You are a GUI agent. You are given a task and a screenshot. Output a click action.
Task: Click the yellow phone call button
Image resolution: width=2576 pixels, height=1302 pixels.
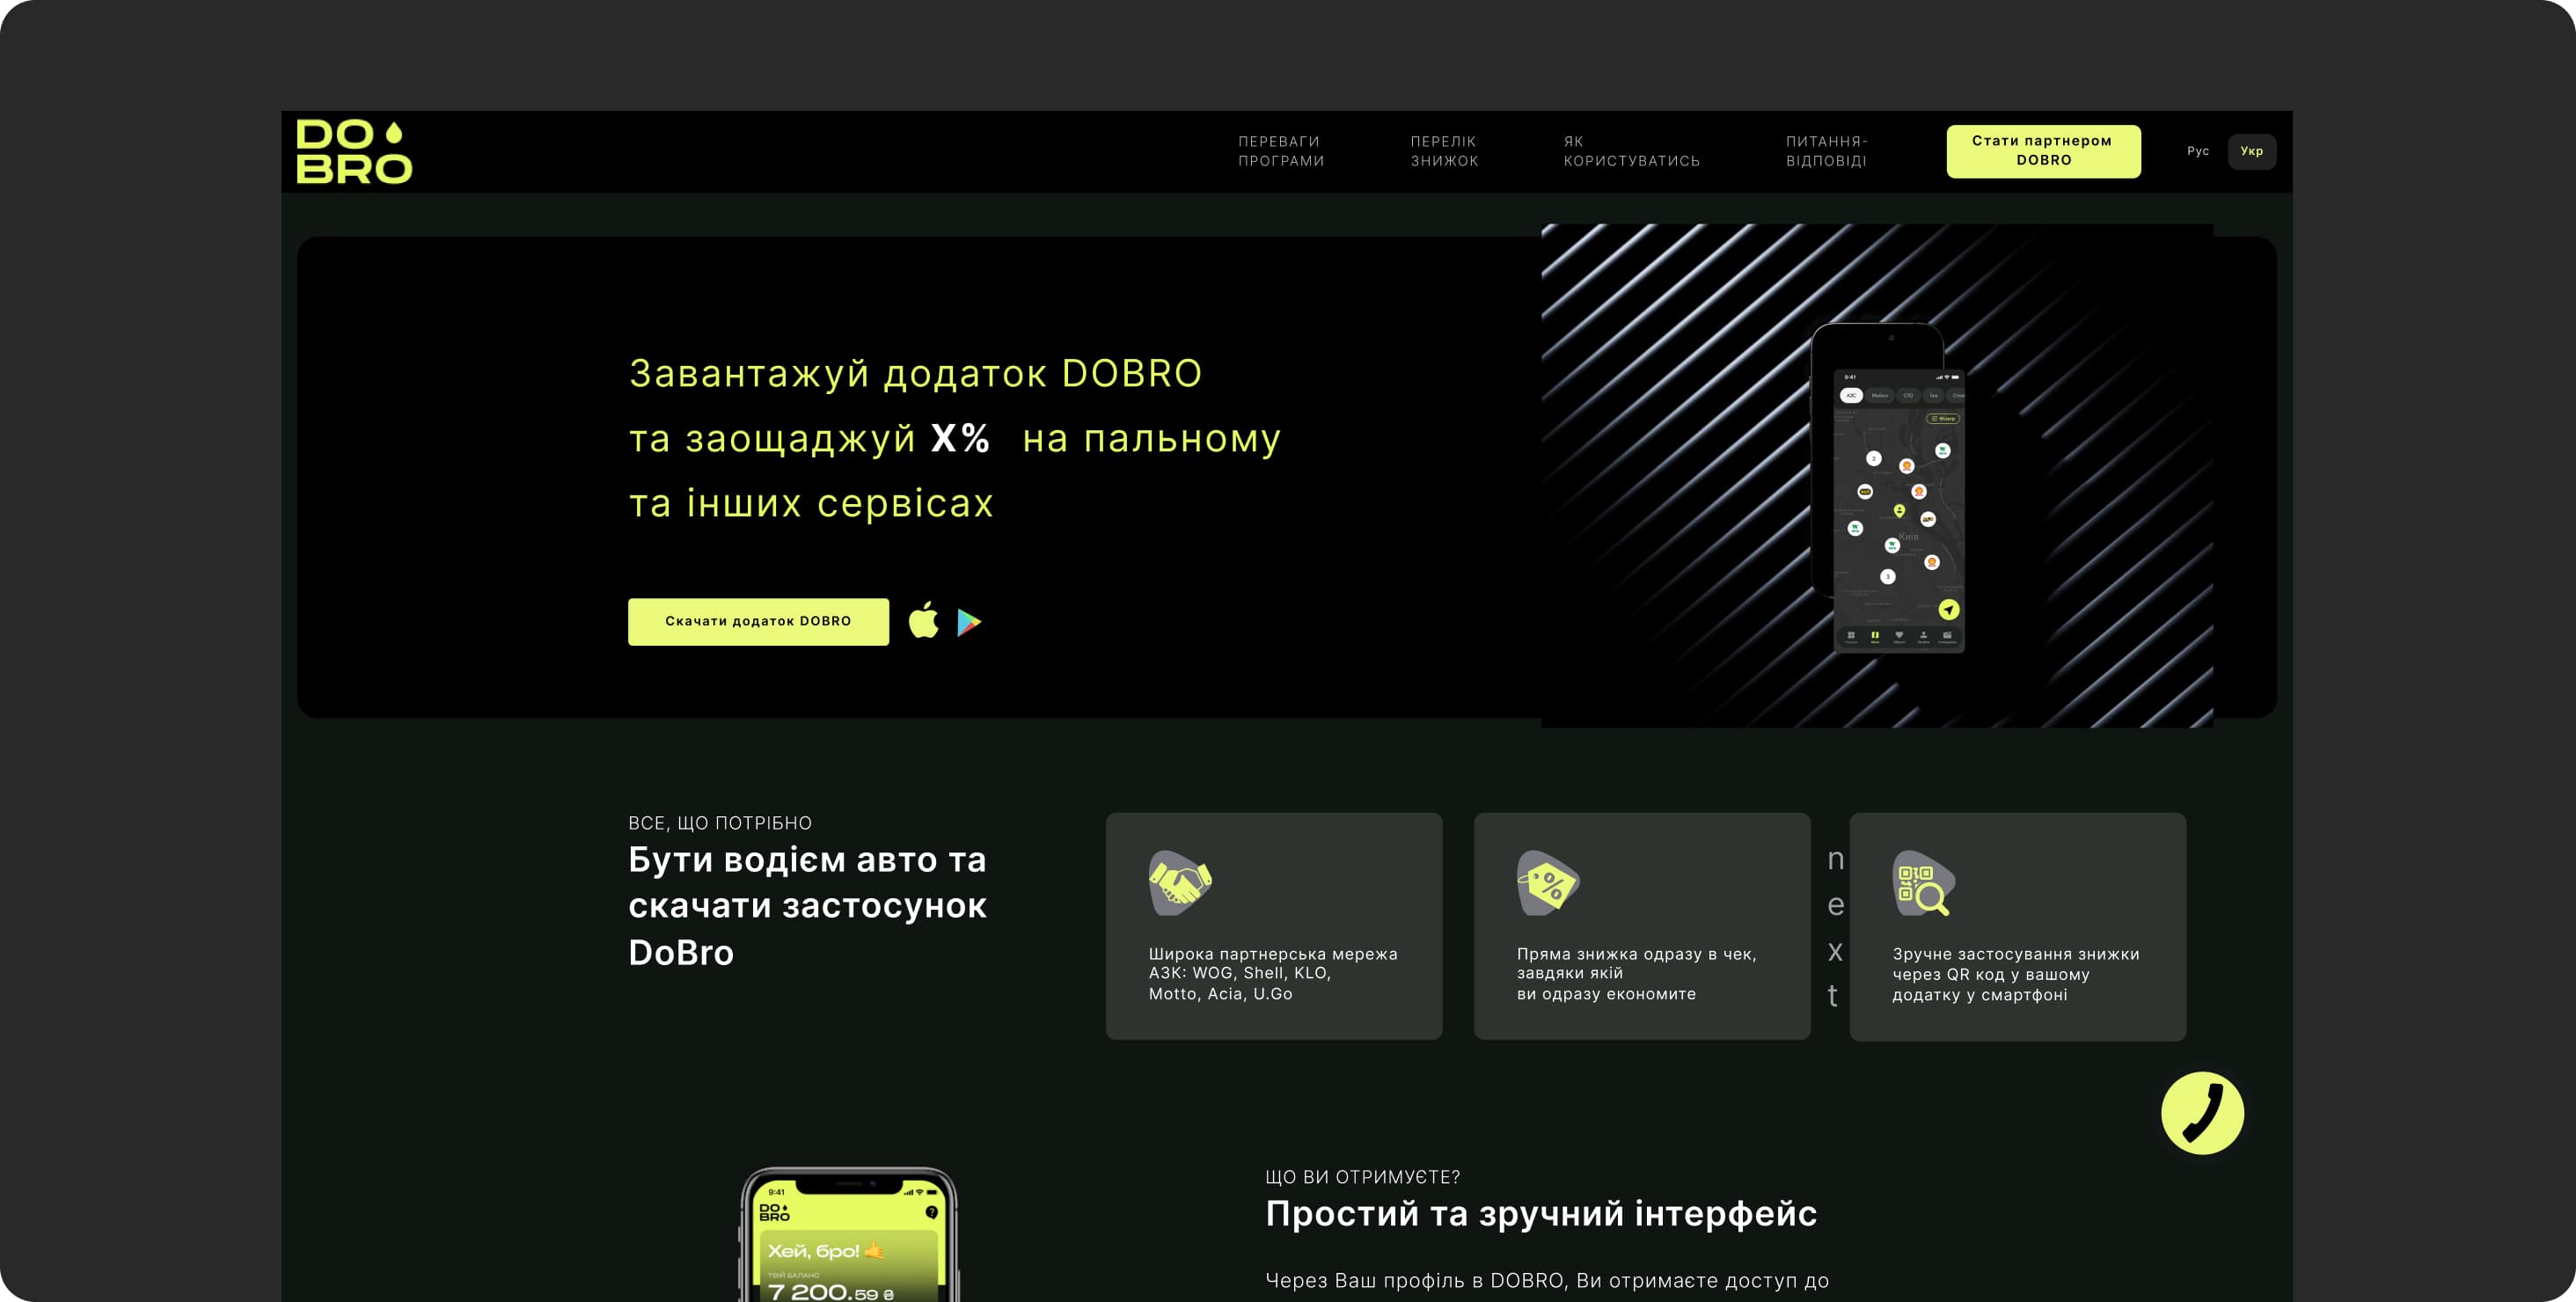pos(2201,1113)
